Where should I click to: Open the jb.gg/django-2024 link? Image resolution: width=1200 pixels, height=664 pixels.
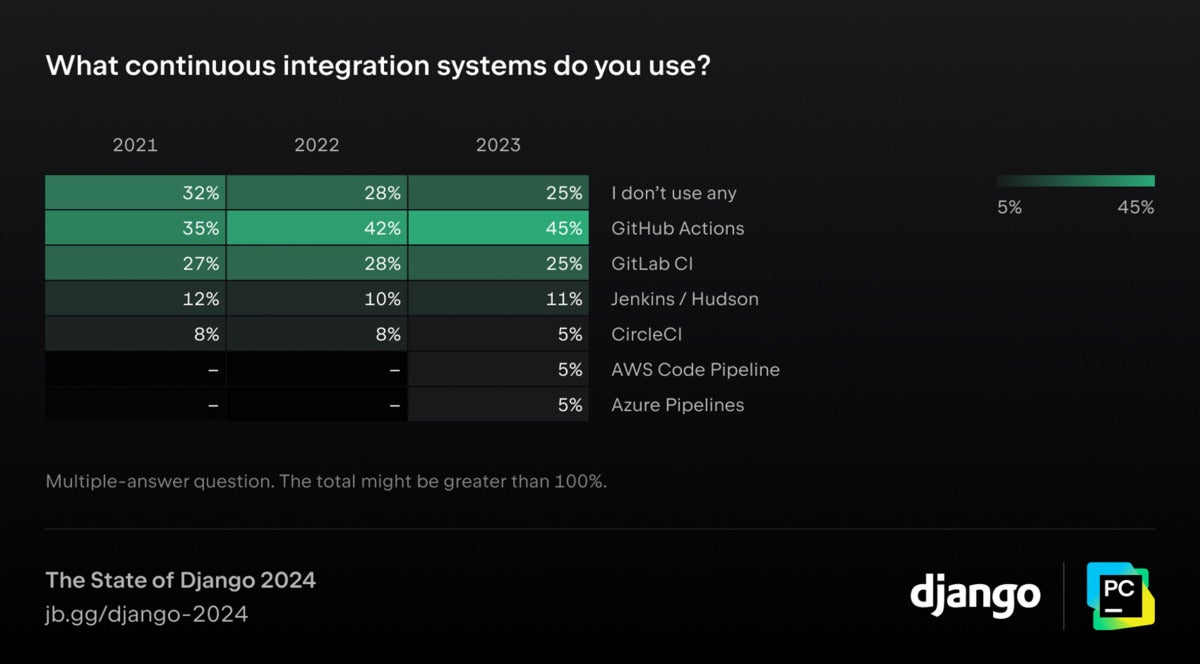click(147, 613)
